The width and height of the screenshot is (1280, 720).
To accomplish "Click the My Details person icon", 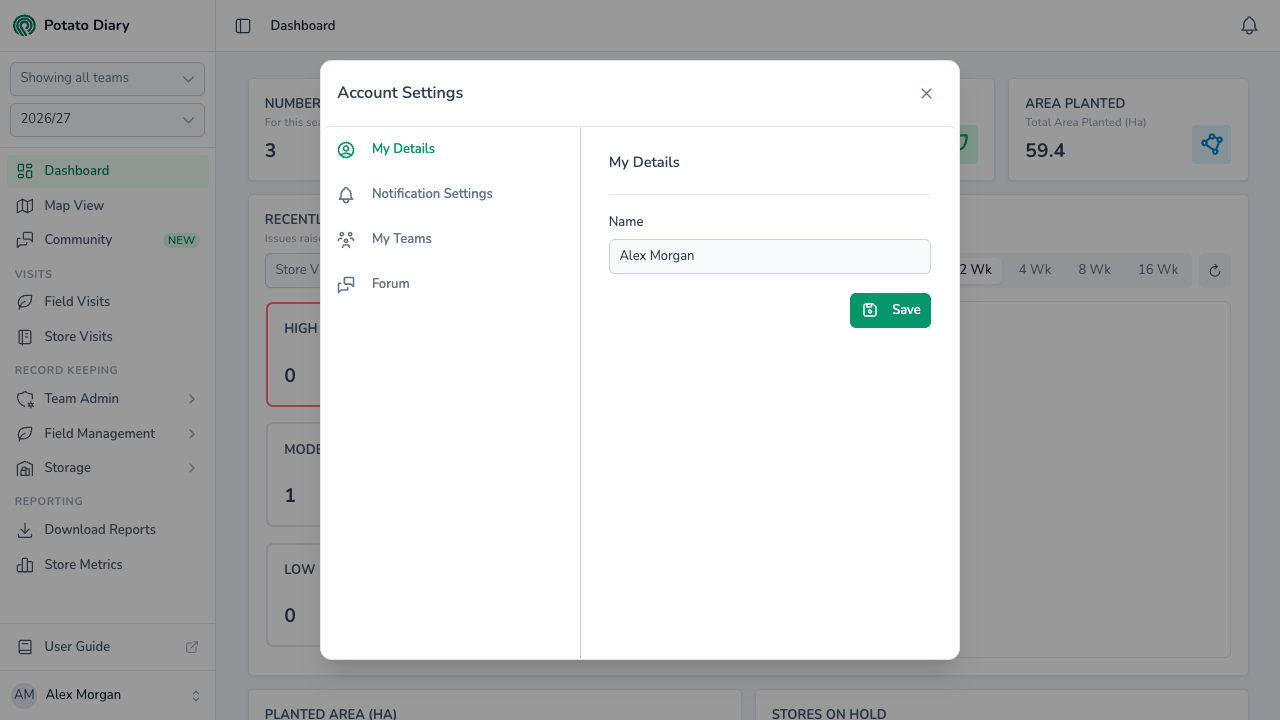I will pos(346,149).
